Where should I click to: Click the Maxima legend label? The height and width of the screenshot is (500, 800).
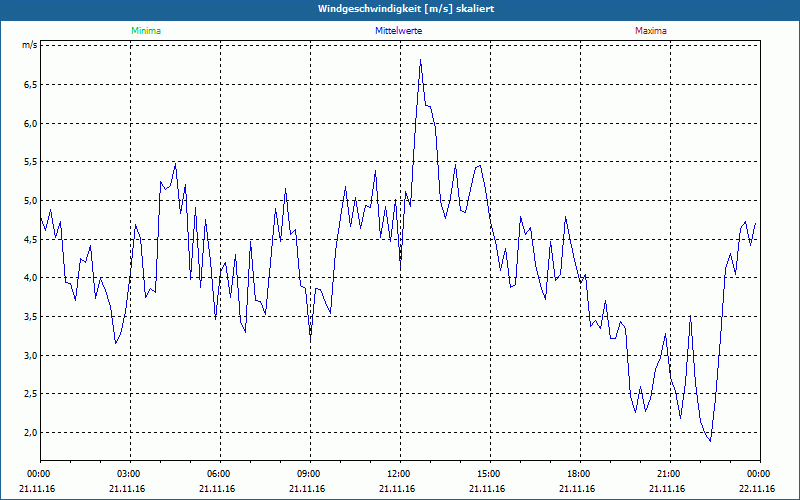tap(651, 31)
